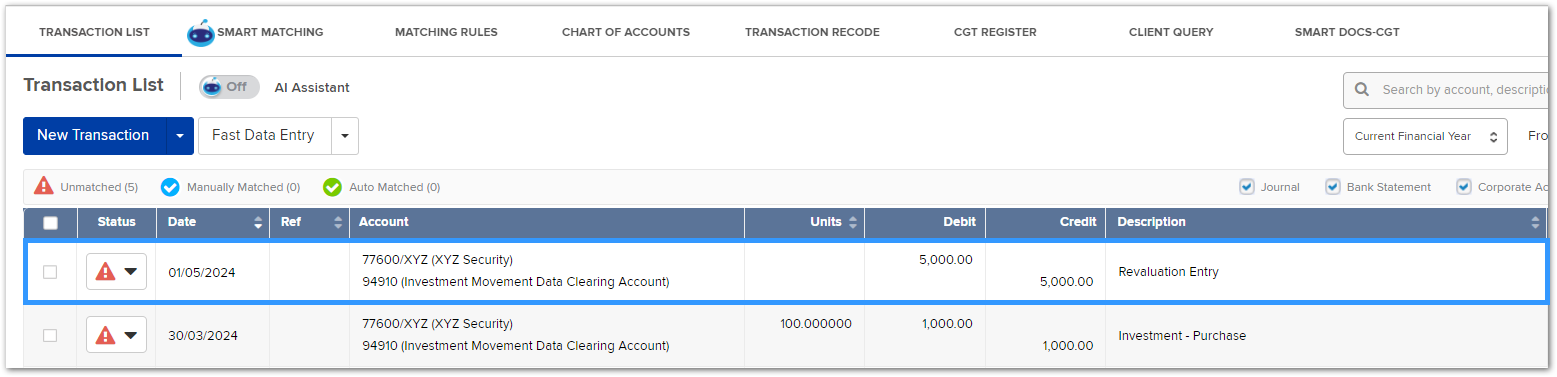Click the Auto Matched green check icon
The image size is (1557, 377).
coord(333,187)
